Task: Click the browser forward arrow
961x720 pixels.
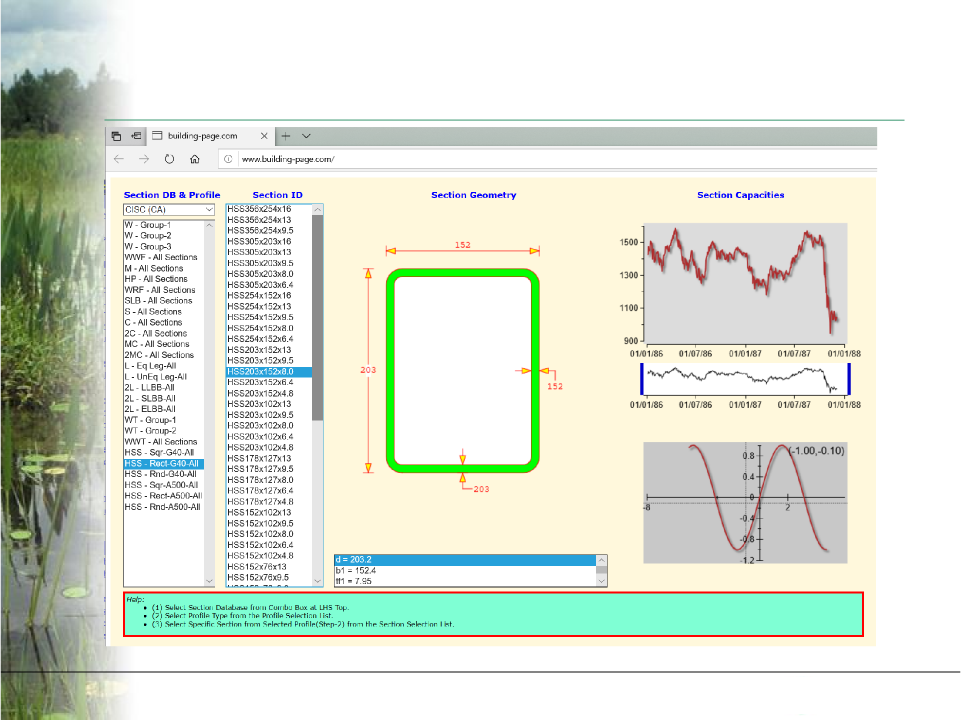Action: (144, 159)
